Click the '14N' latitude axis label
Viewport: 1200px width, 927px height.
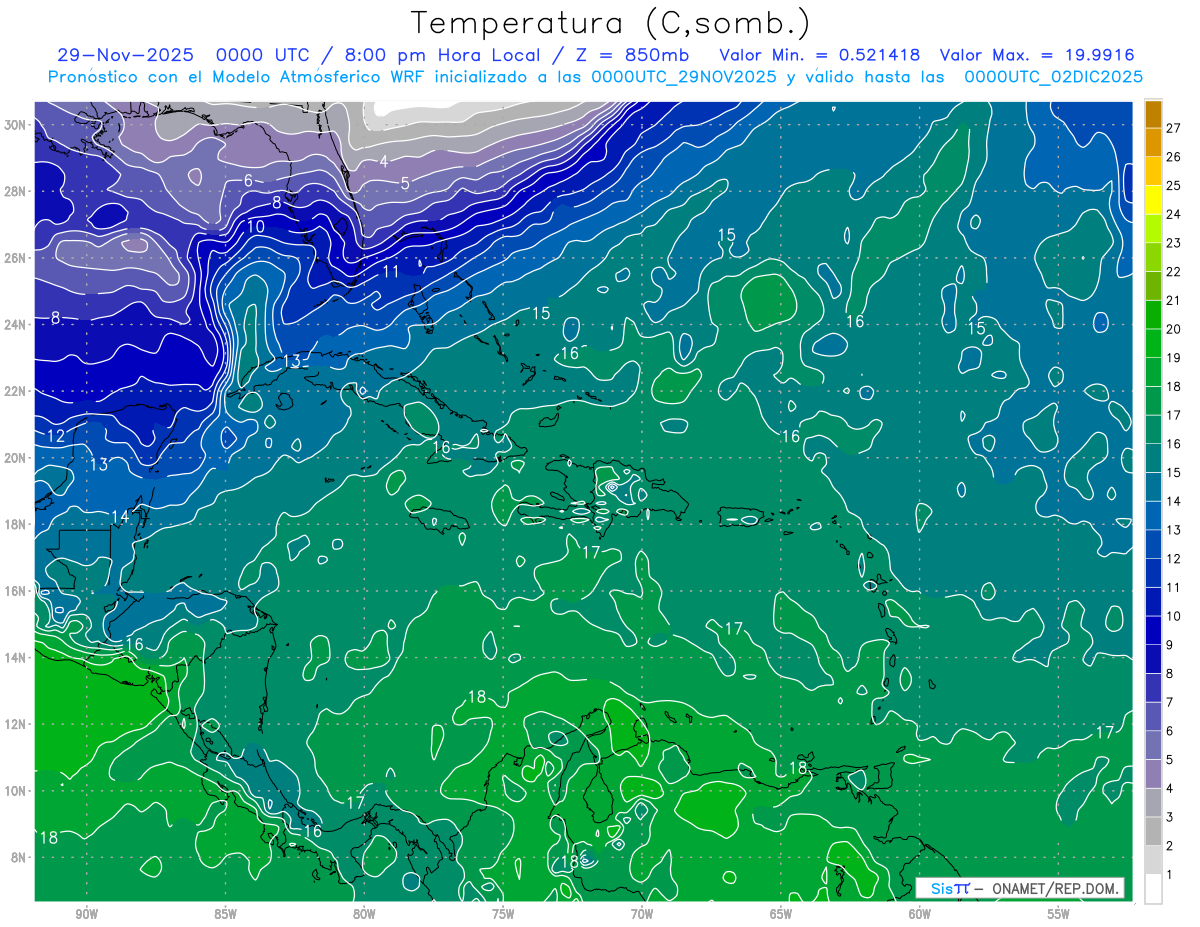[x=16, y=657]
